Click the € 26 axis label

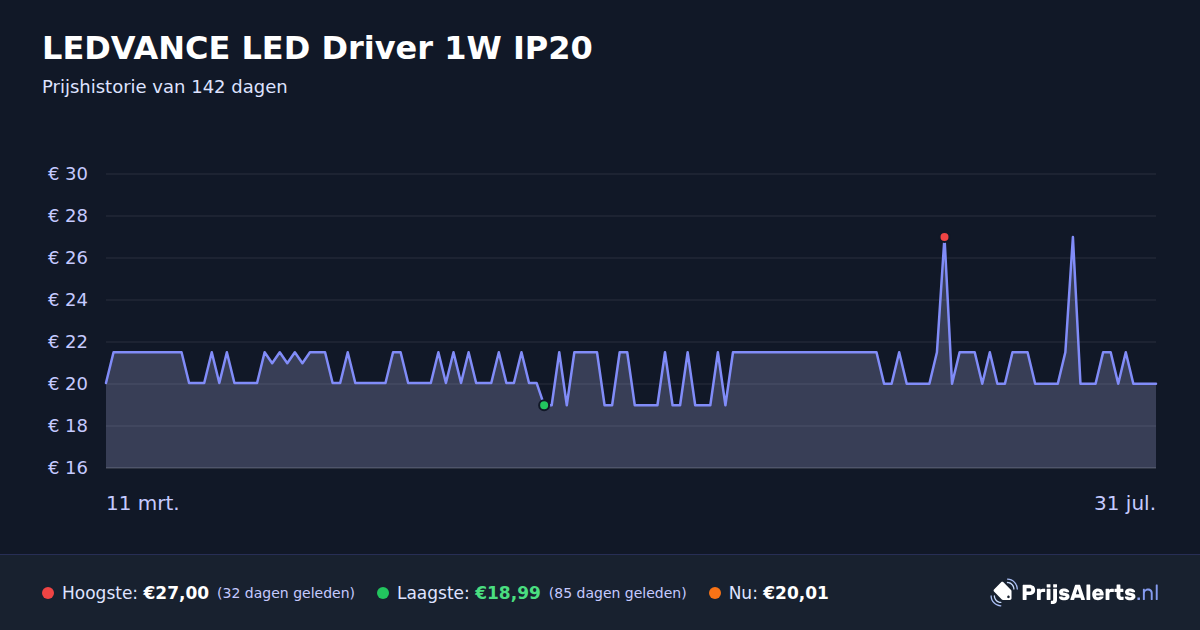point(68,258)
